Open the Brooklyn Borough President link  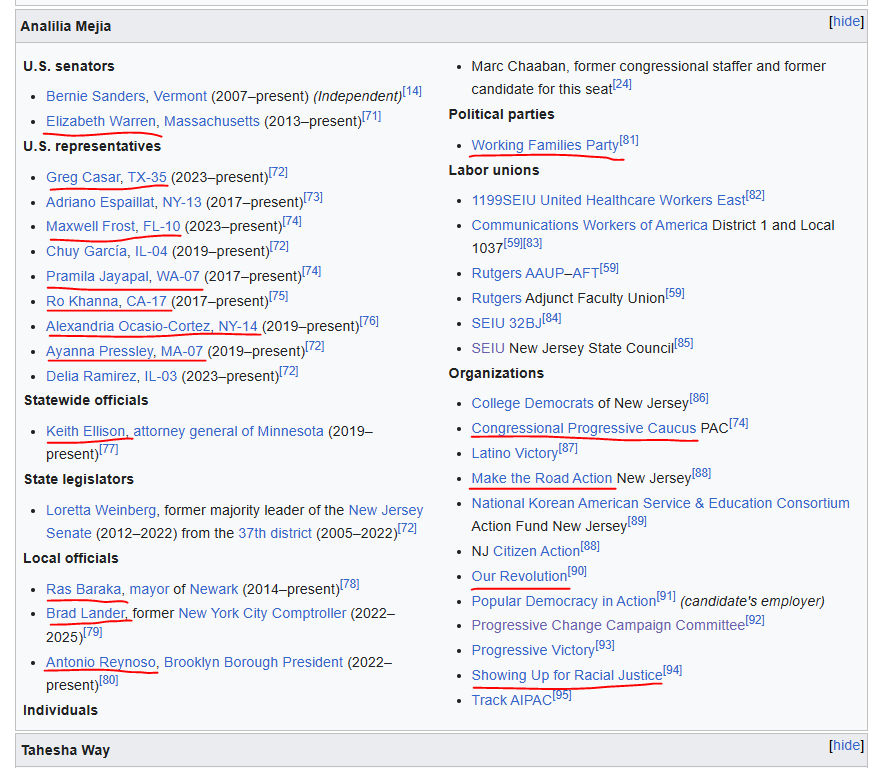(x=253, y=662)
